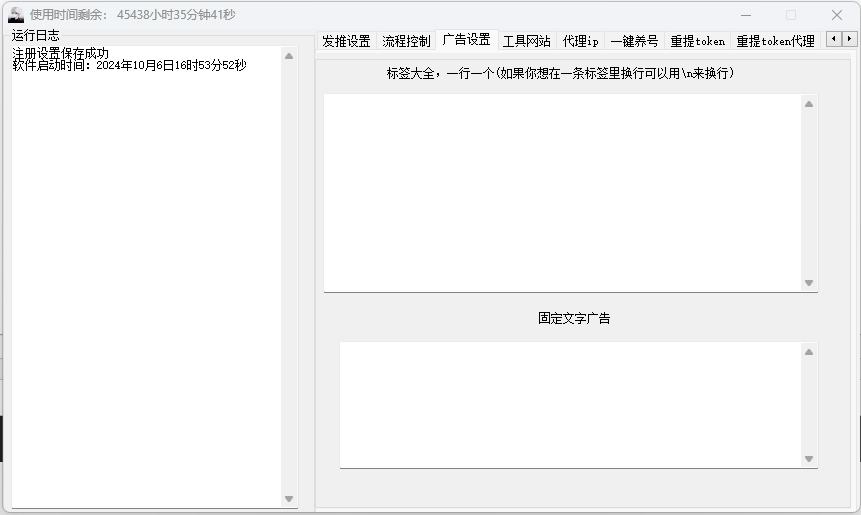
Task: Focus the 固定文字广告 text box
Action: pos(570,404)
